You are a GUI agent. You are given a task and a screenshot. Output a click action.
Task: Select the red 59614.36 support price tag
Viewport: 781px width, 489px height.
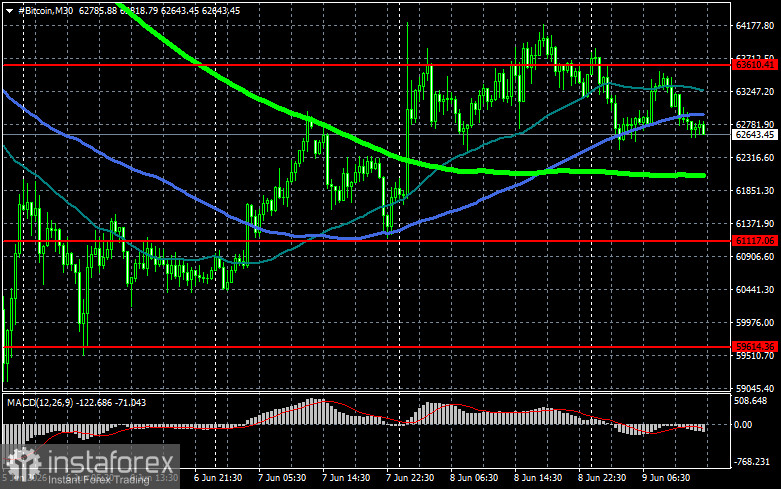(x=755, y=347)
